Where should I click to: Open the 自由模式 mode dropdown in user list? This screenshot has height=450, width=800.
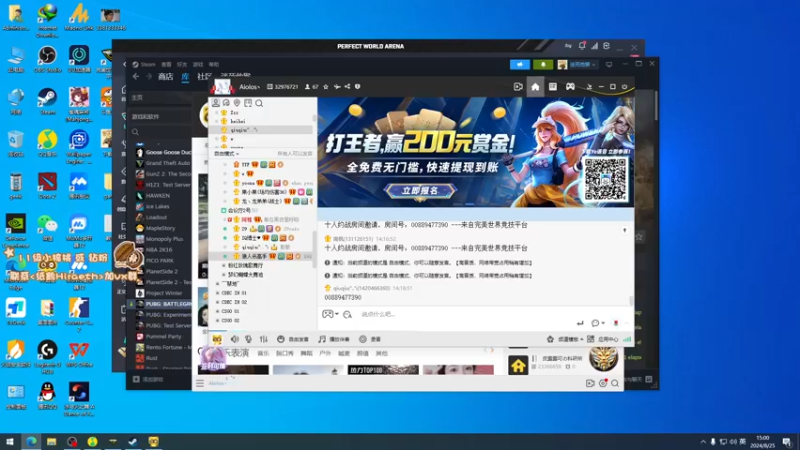pos(226,154)
